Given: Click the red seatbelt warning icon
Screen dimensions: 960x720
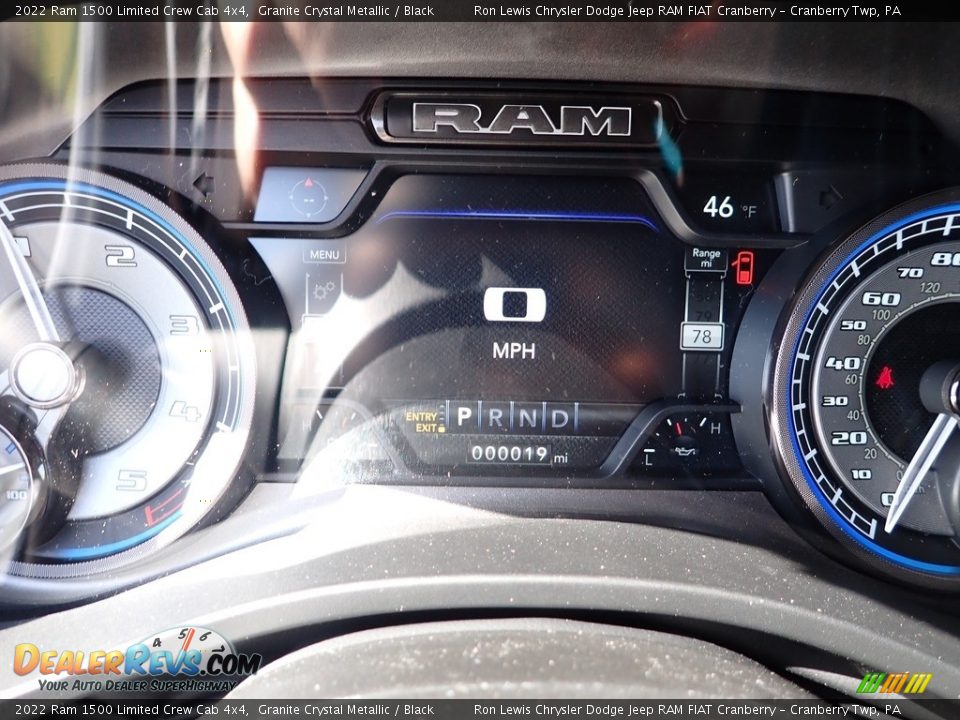Looking at the screenshot, I should tap(884, 378).
